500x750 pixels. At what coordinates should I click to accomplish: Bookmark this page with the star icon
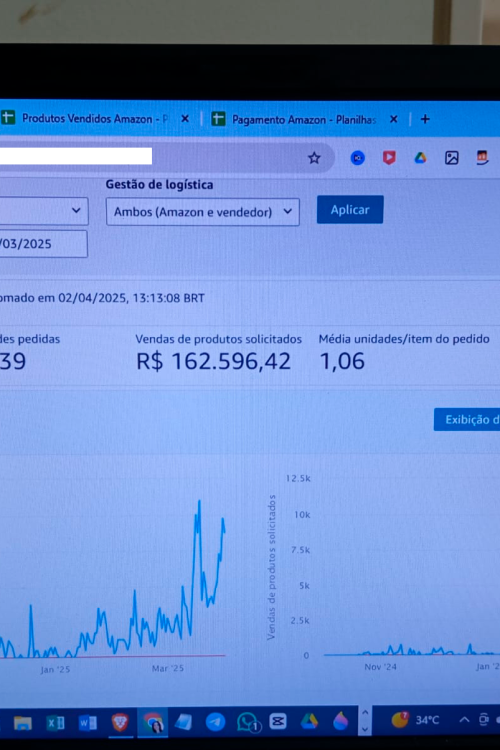[314, 158]
